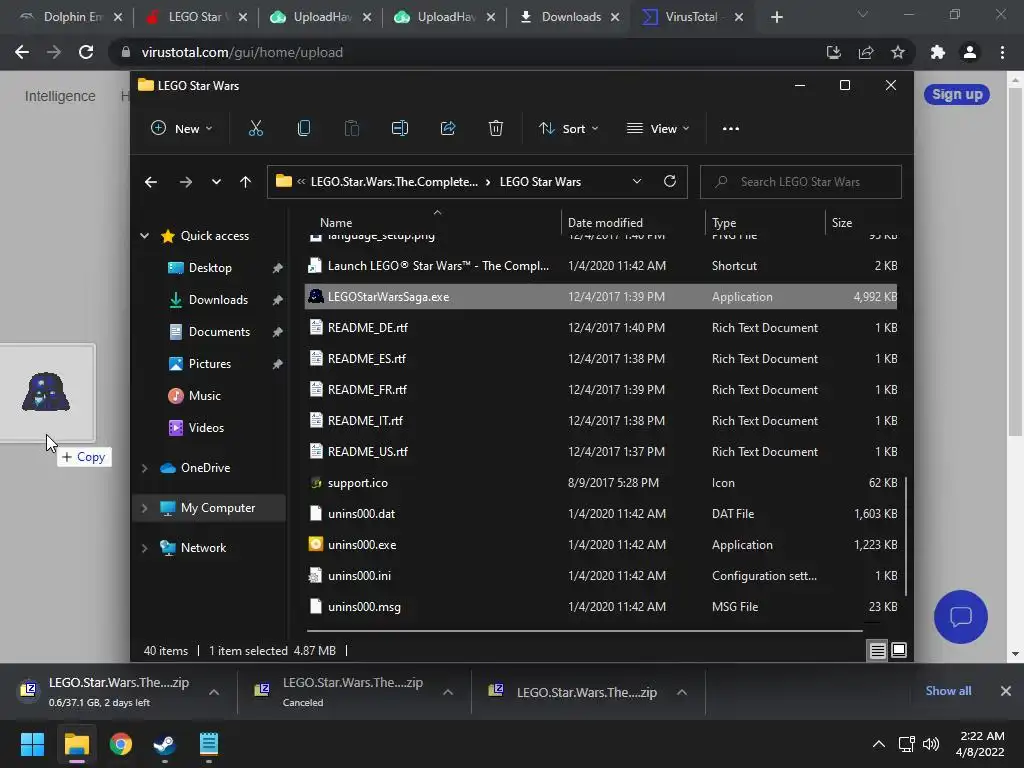
Task: Open Notepad from the taskbar
Action: (208, 744)
